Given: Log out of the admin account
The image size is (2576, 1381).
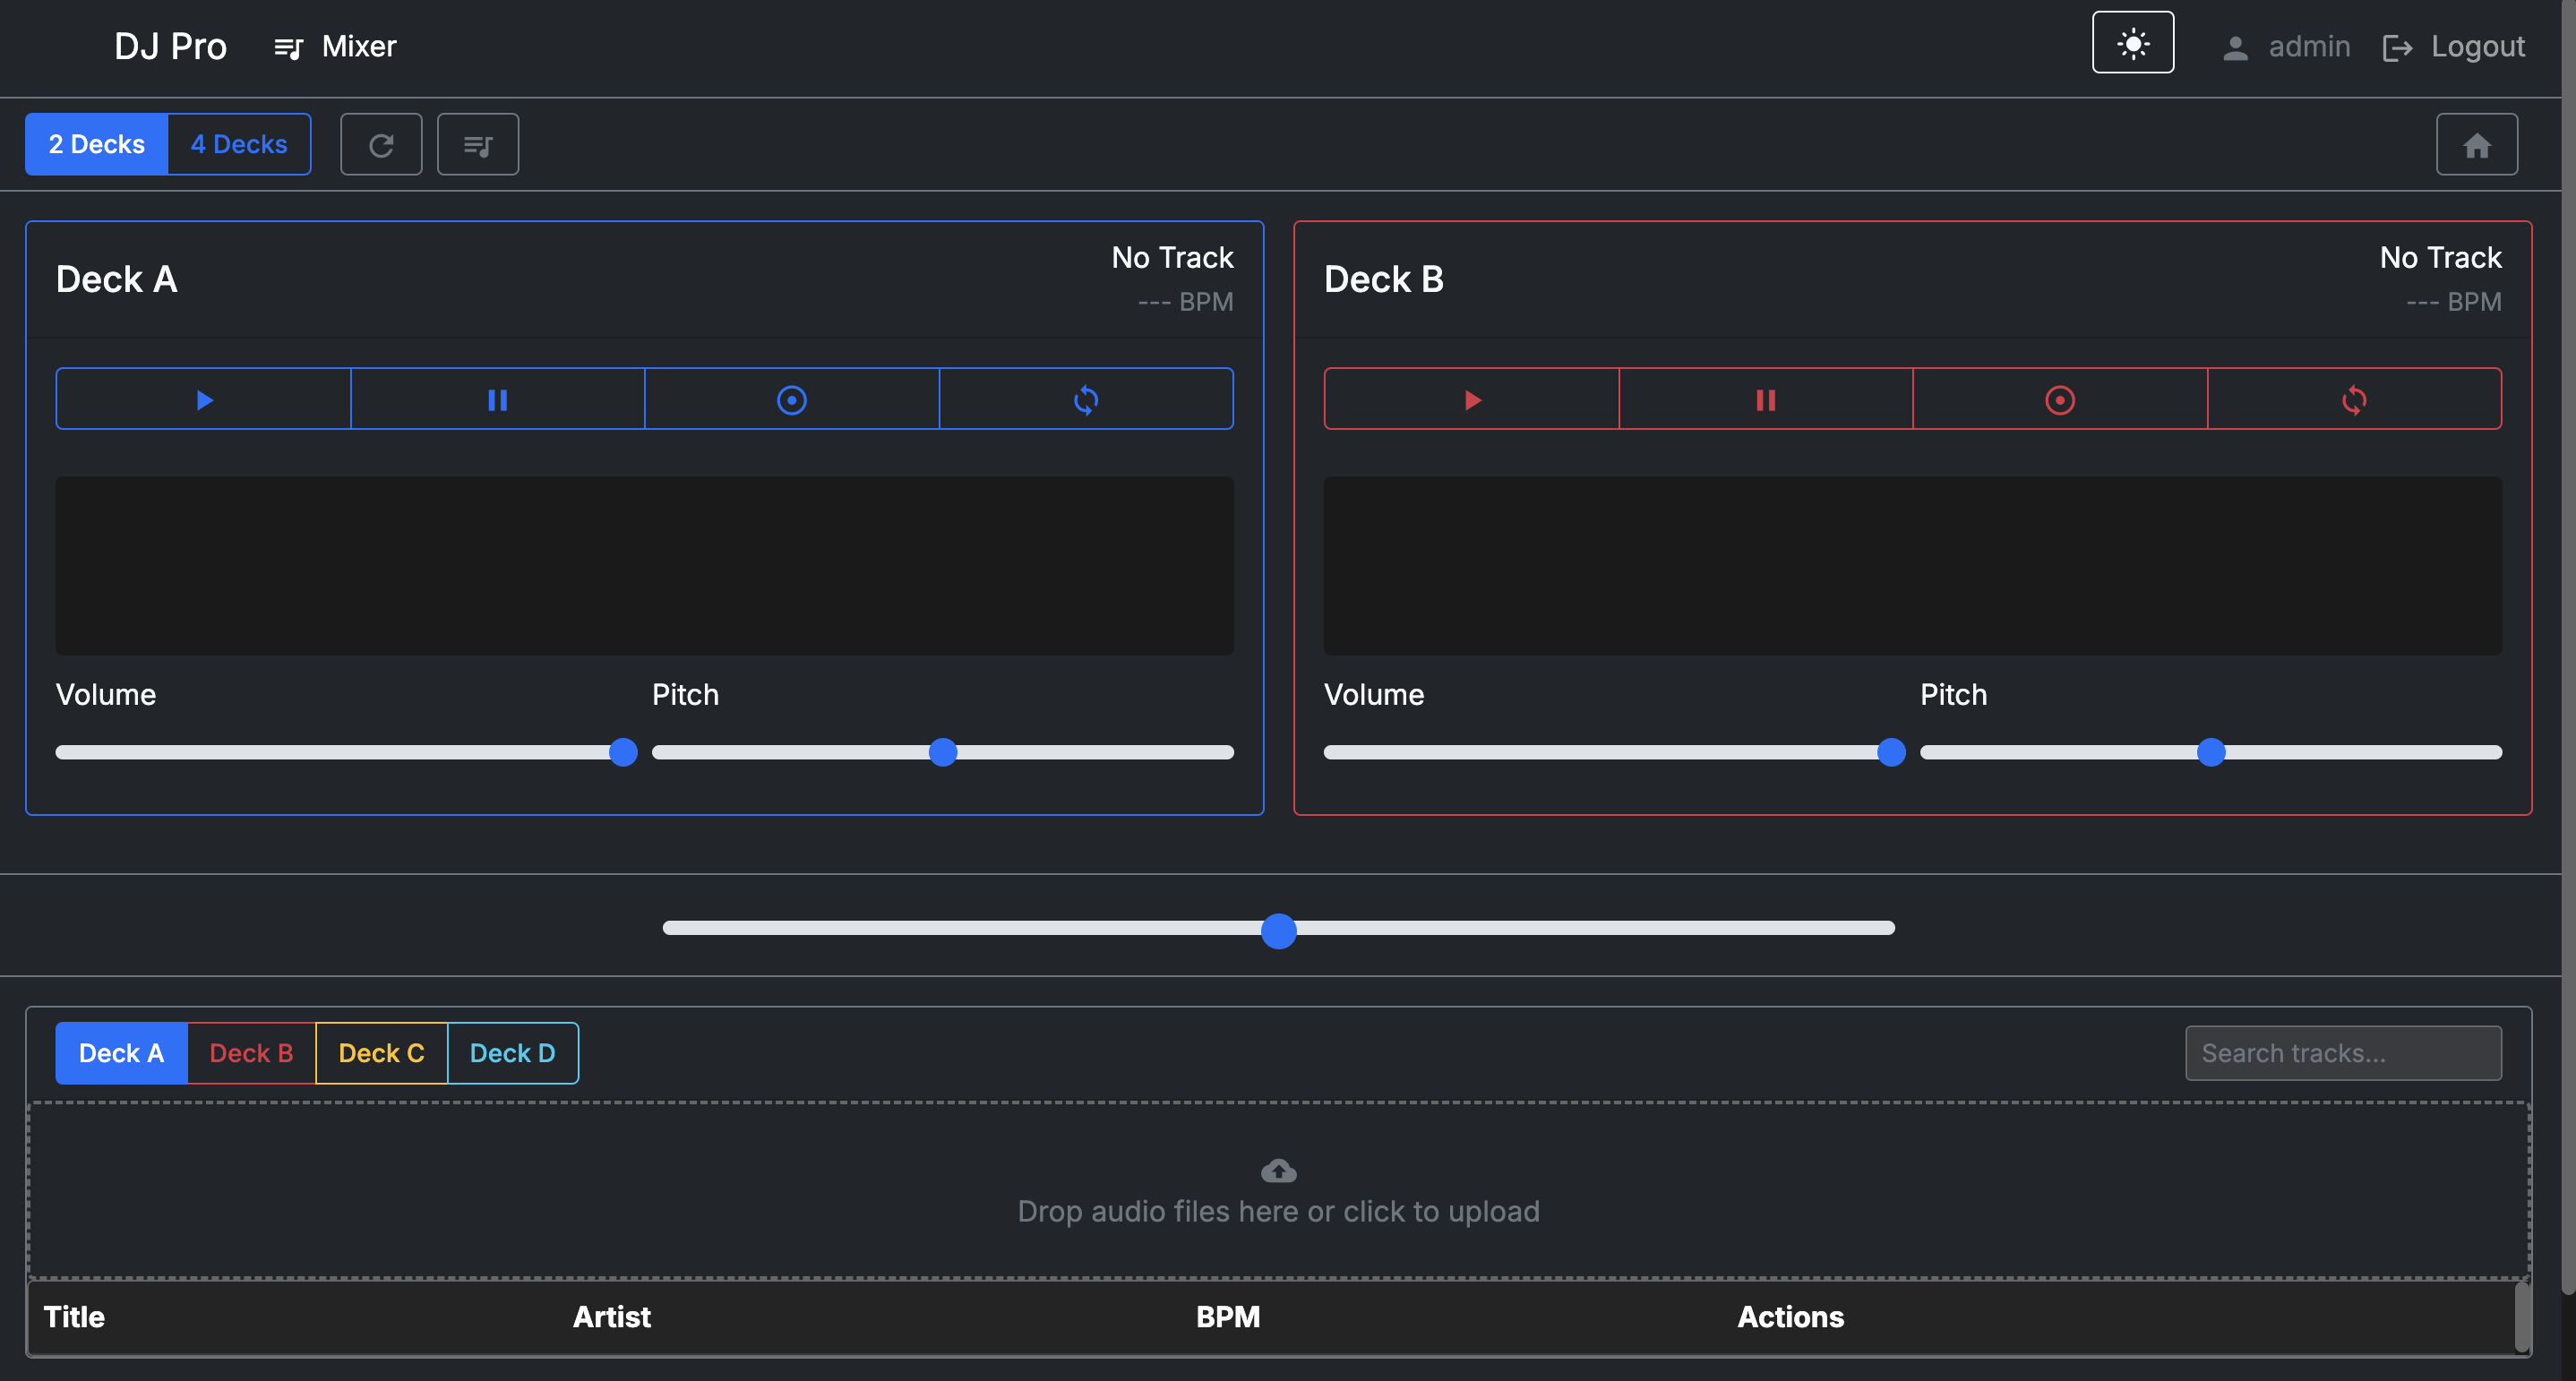Looking at the screenshot, I should click(2452, 46).
